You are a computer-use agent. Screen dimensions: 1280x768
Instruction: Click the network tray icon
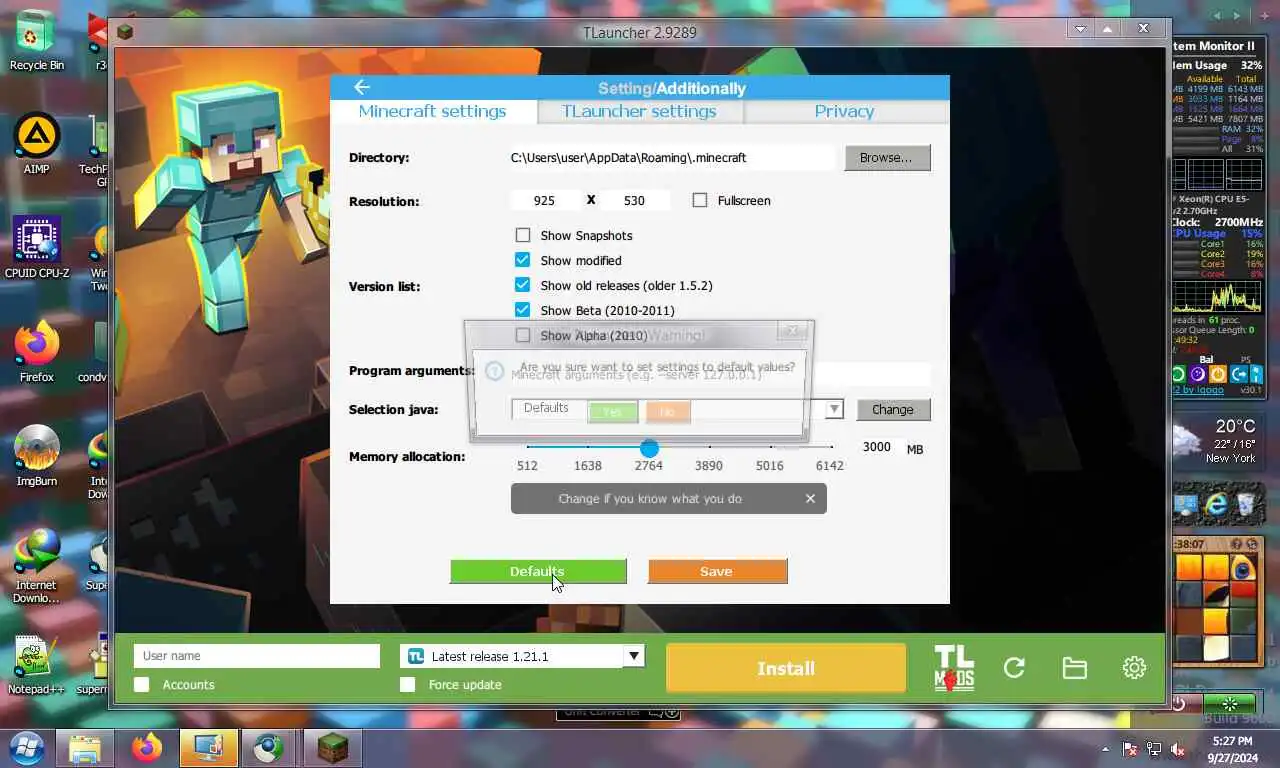coord(1154,748)
